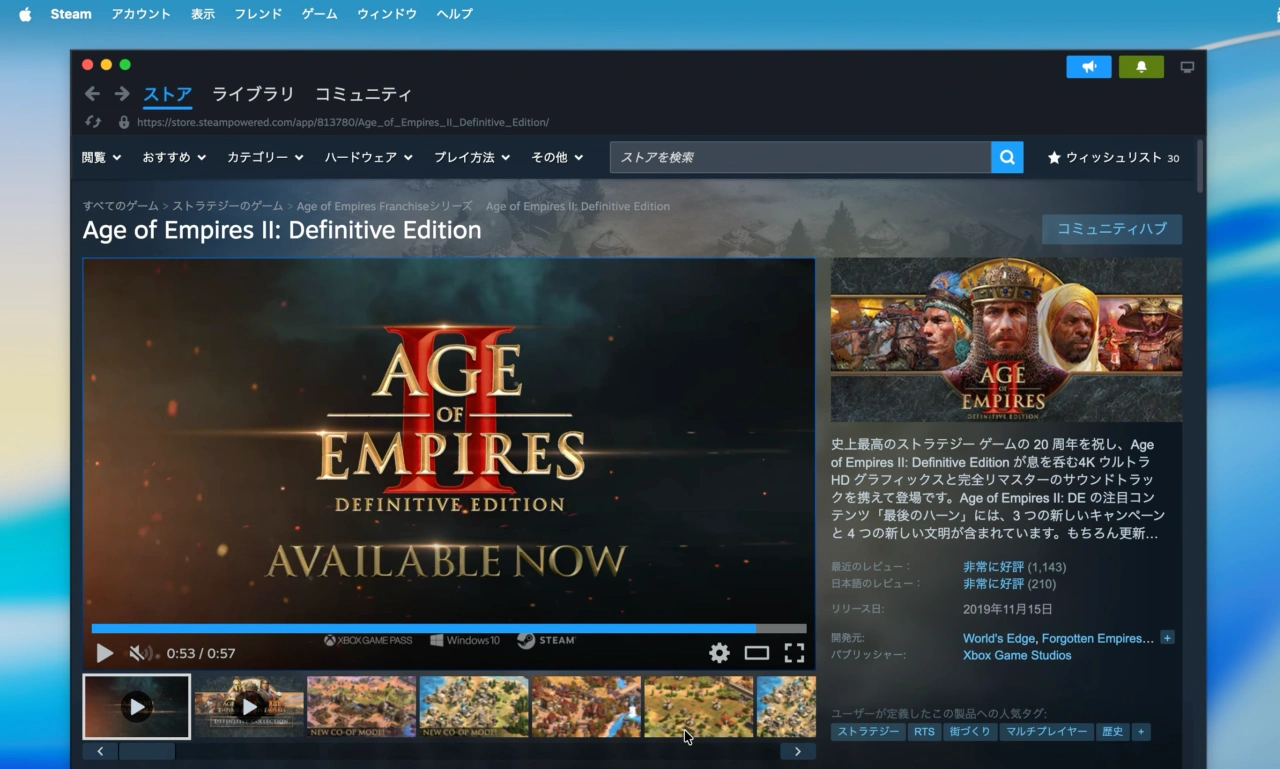
Task: Click the 街づくり tag
Action: [970, 732]
